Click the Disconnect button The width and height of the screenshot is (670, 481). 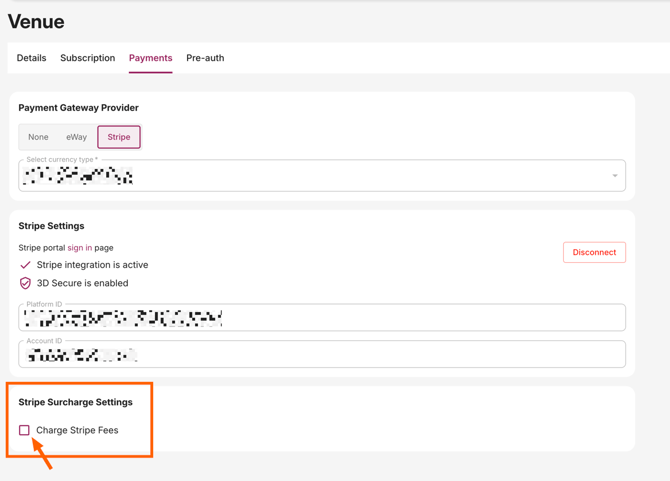tap(594, 252)
